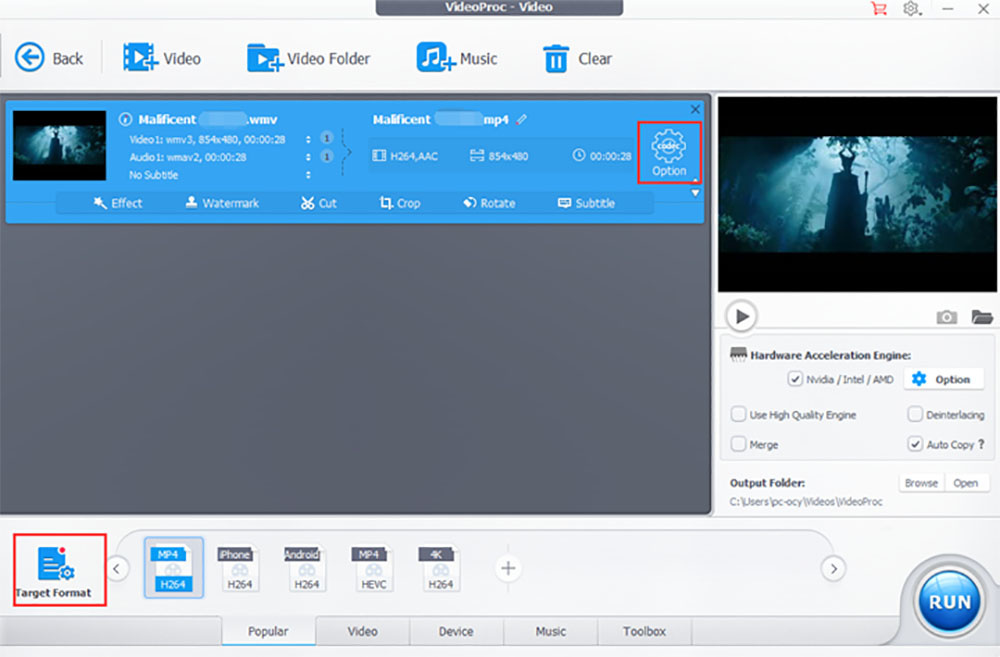The image size is (1000, 657).
Task: Click the output 854x480 resolution info
Action: coord(499,156)
